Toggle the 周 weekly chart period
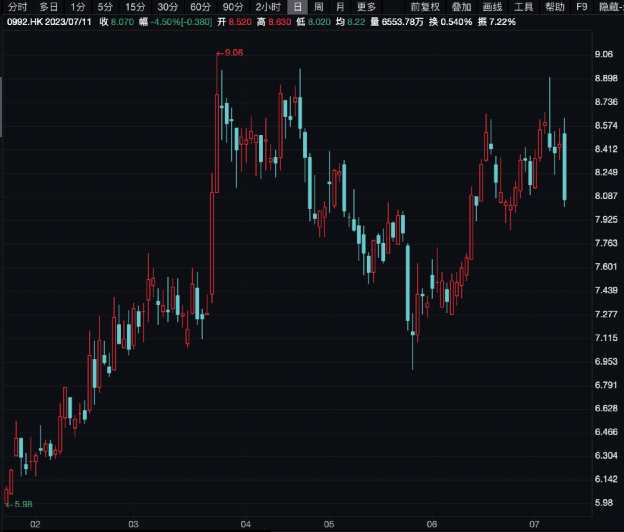 tap(318, 7)
